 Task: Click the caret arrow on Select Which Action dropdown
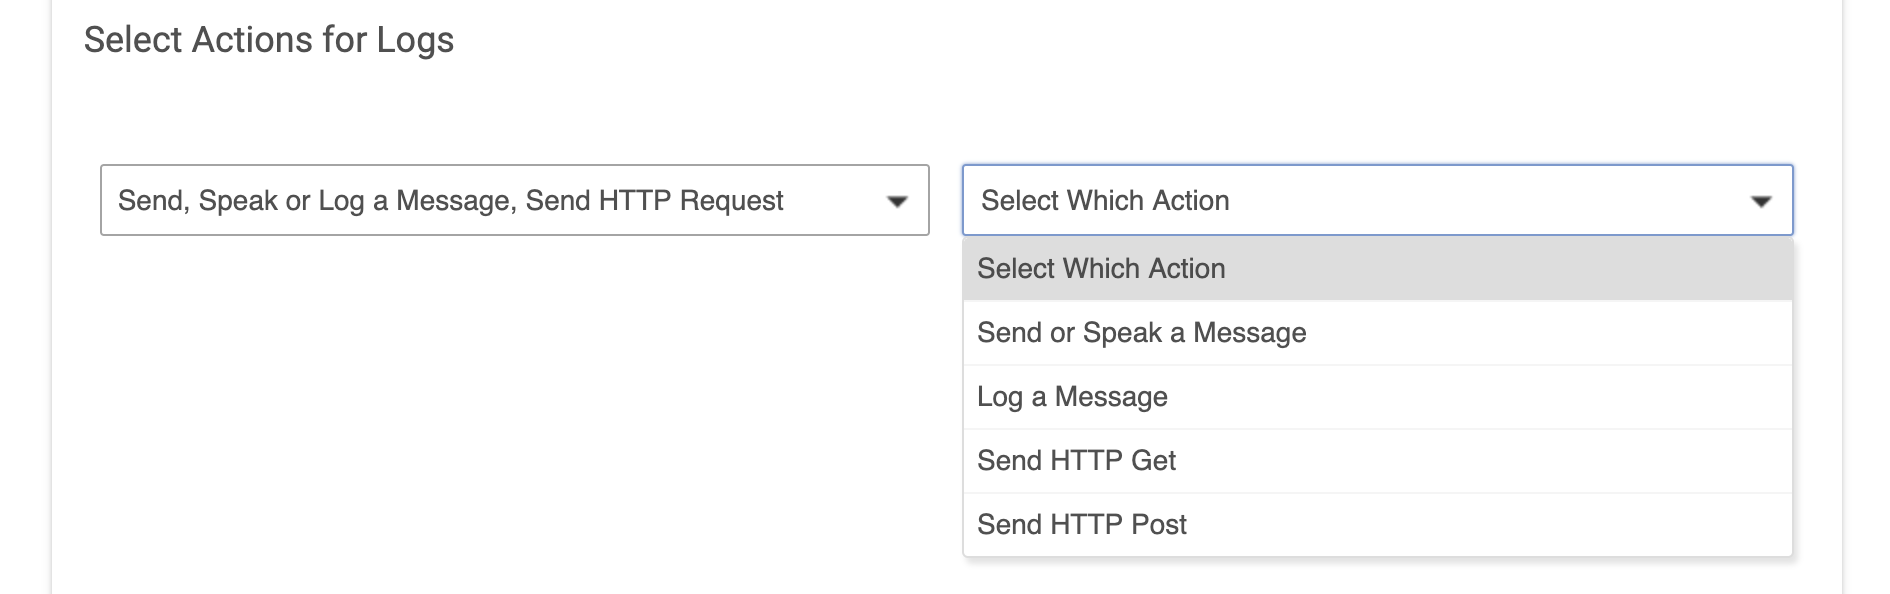1761,202
